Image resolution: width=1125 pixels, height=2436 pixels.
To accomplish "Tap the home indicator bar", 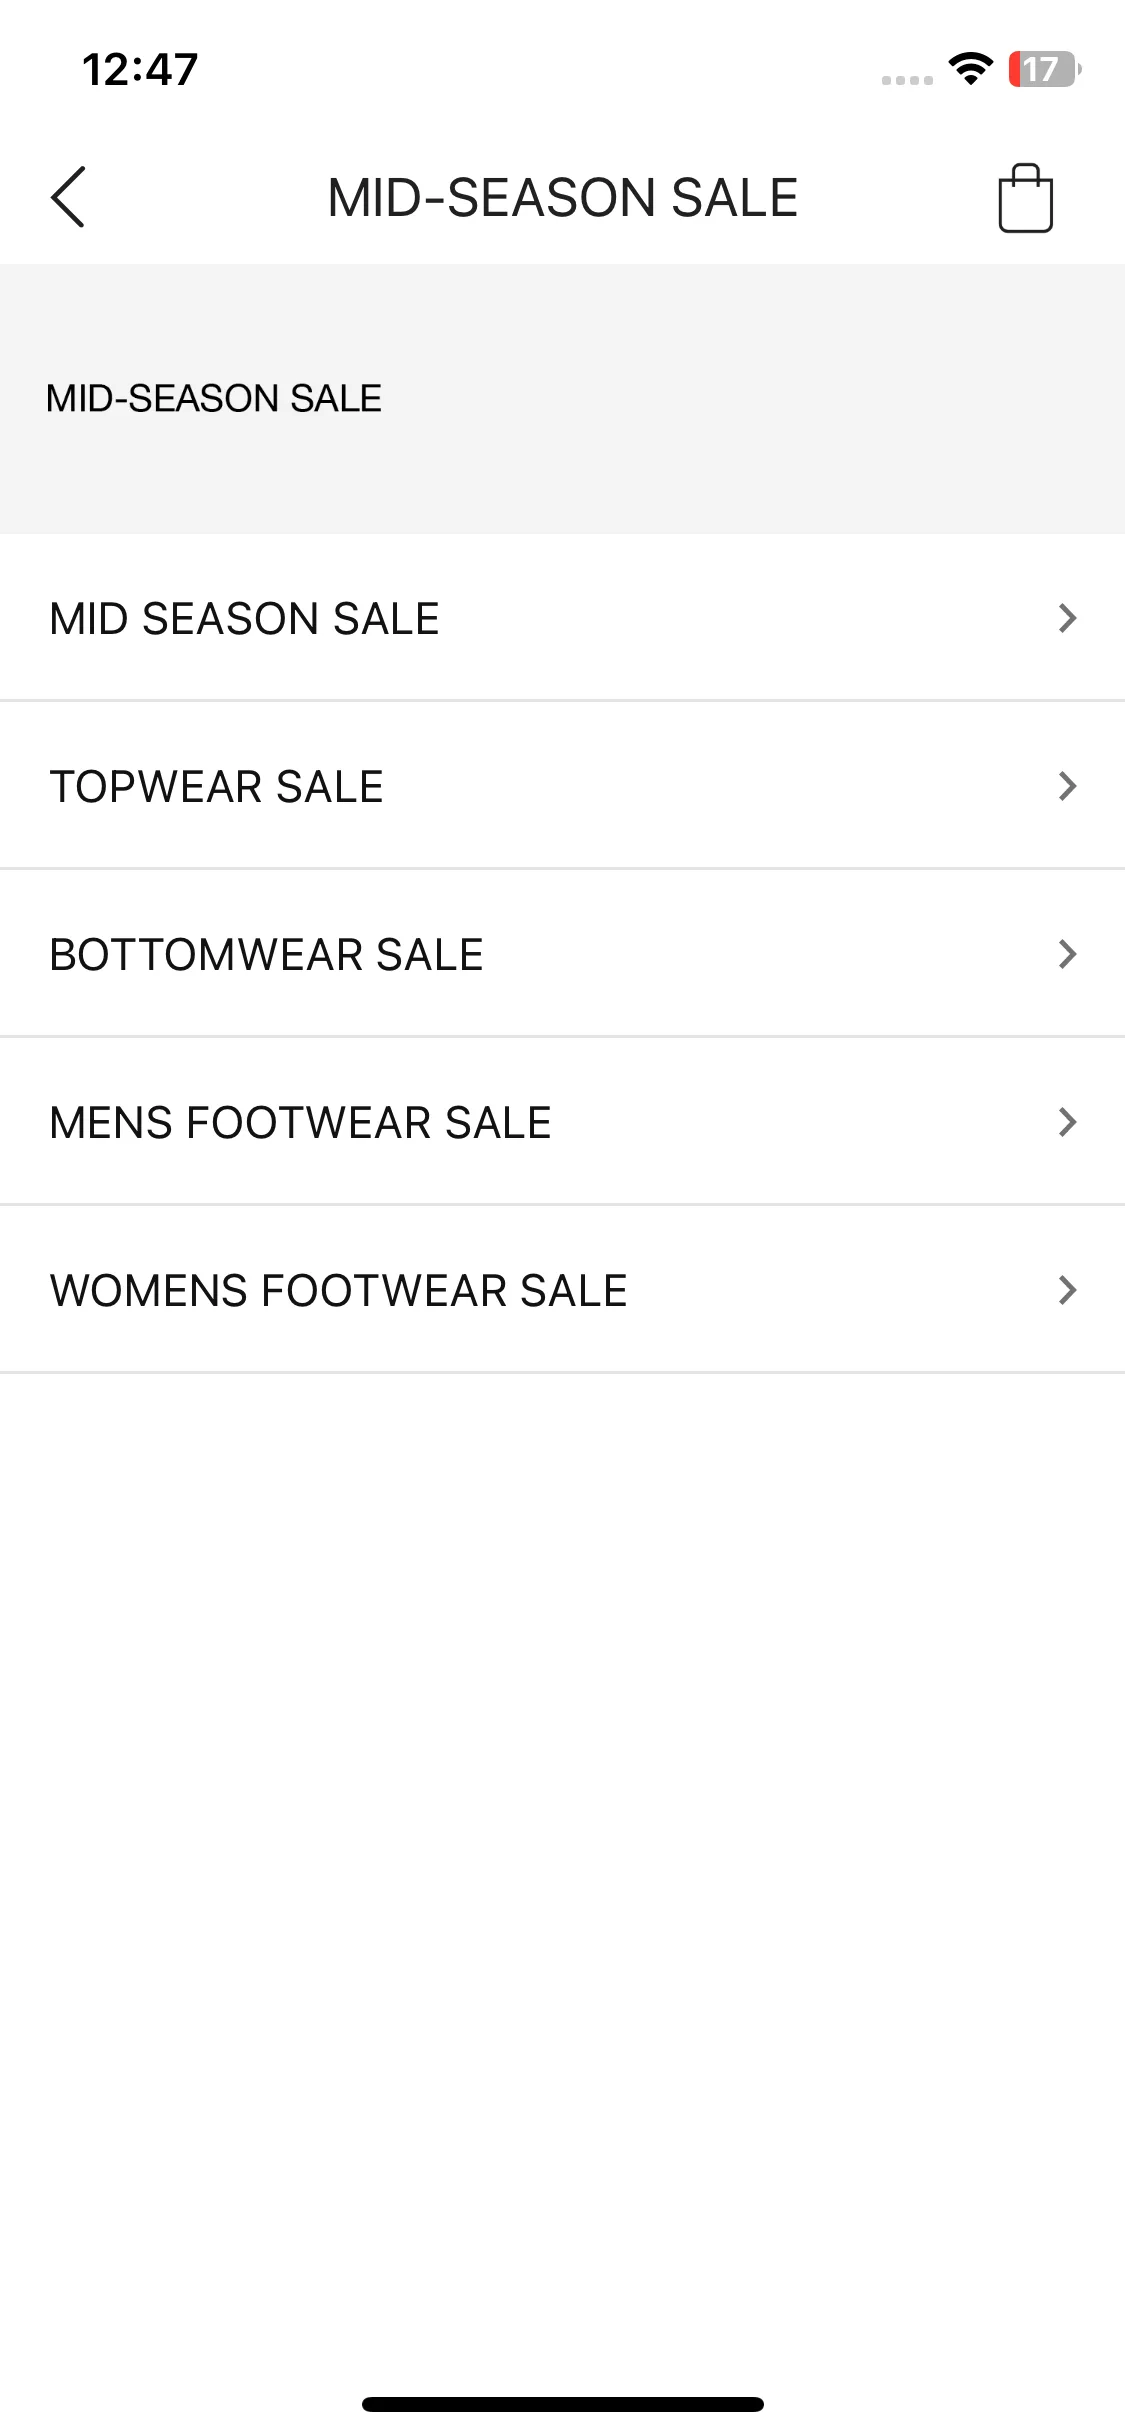I will click(562, 2404).
